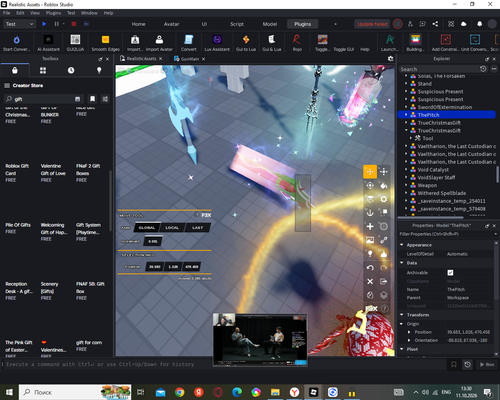This screenshot has height=400, width=500.
Task: Select Withered Spellblade in Explorer
Action: pyautogui.click(x=442, y=193)
